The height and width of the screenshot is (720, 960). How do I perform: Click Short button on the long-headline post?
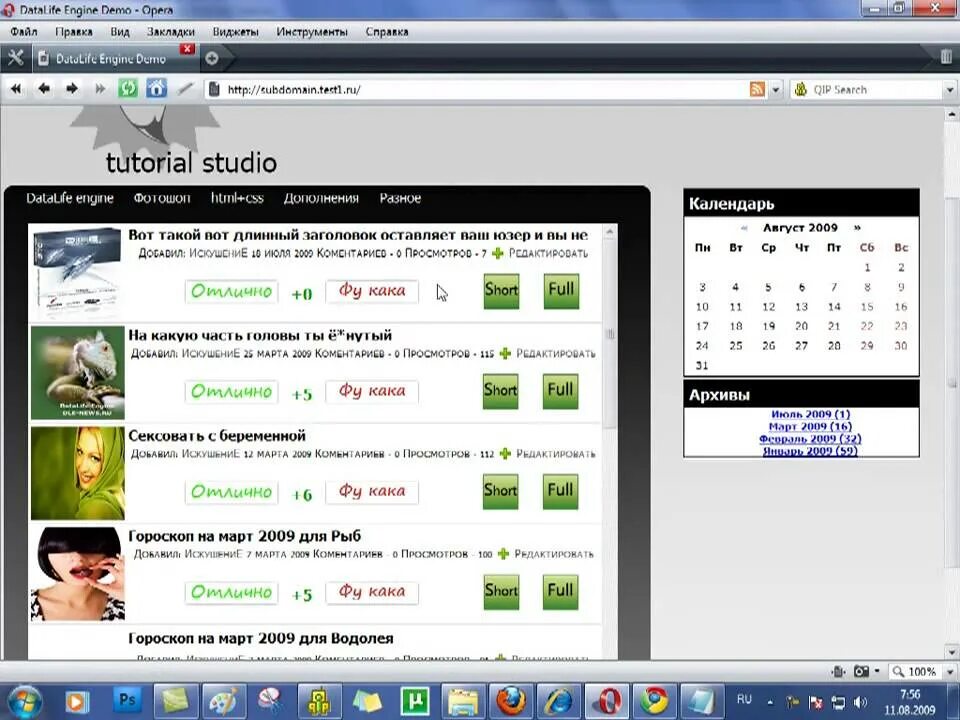coord(501,290)
